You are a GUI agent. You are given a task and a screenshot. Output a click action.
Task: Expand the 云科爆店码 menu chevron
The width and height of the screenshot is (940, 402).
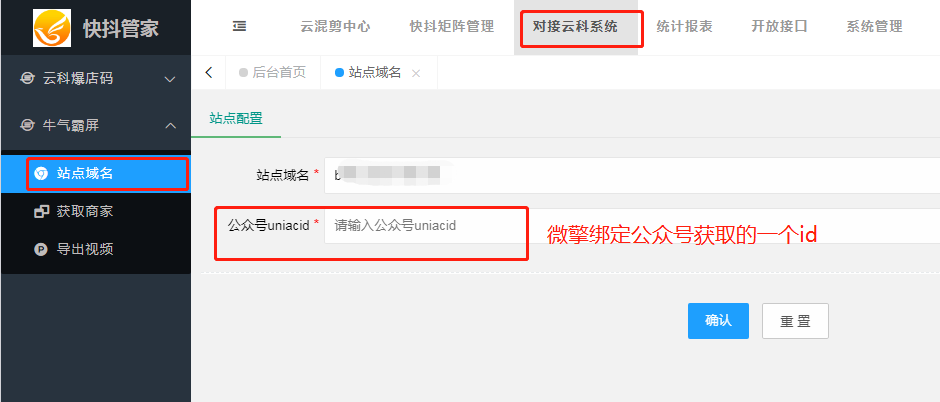point(170,79)
